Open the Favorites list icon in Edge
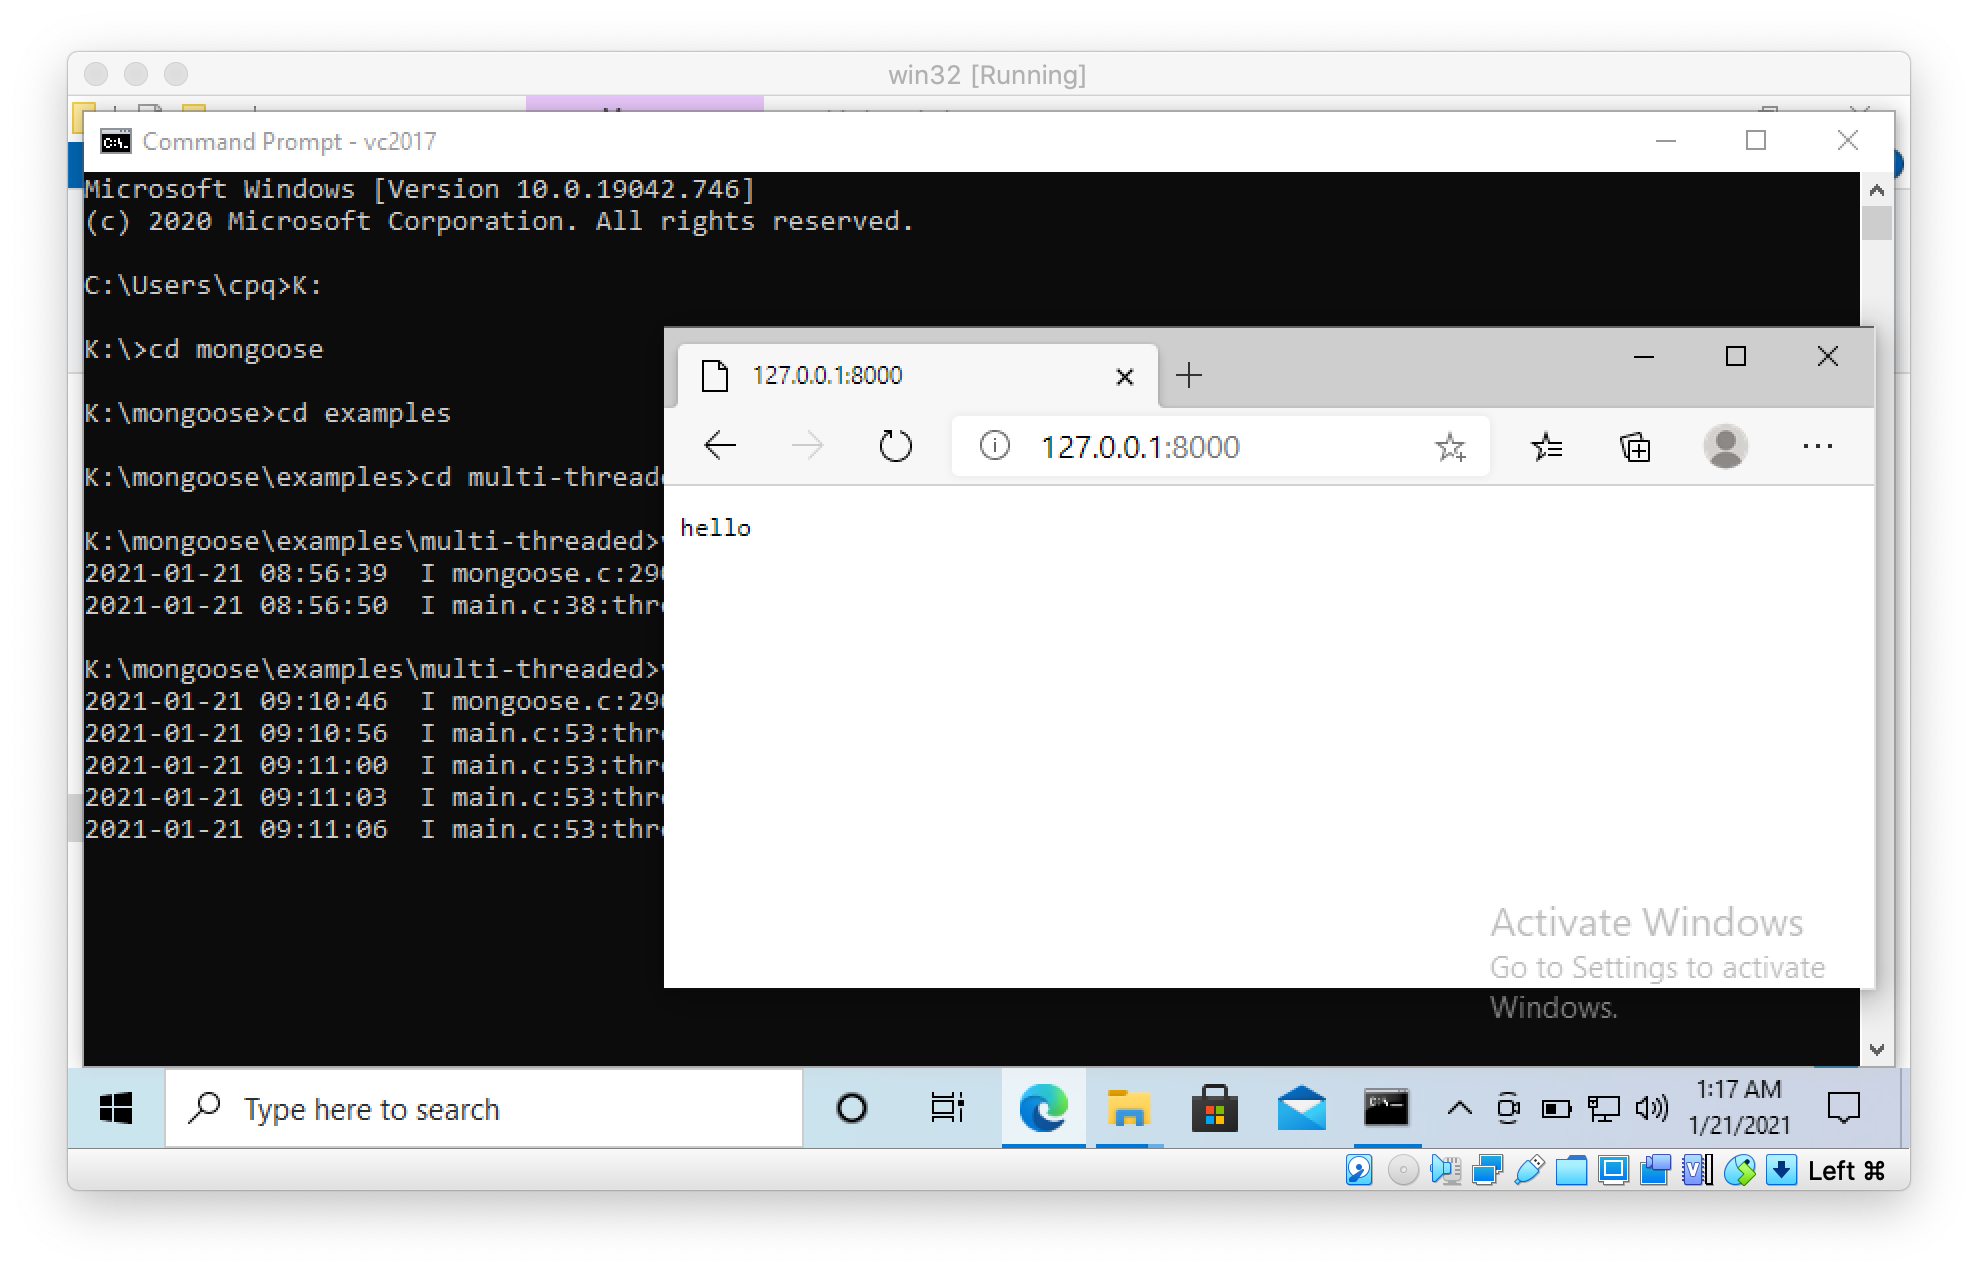 (1546, 447)
